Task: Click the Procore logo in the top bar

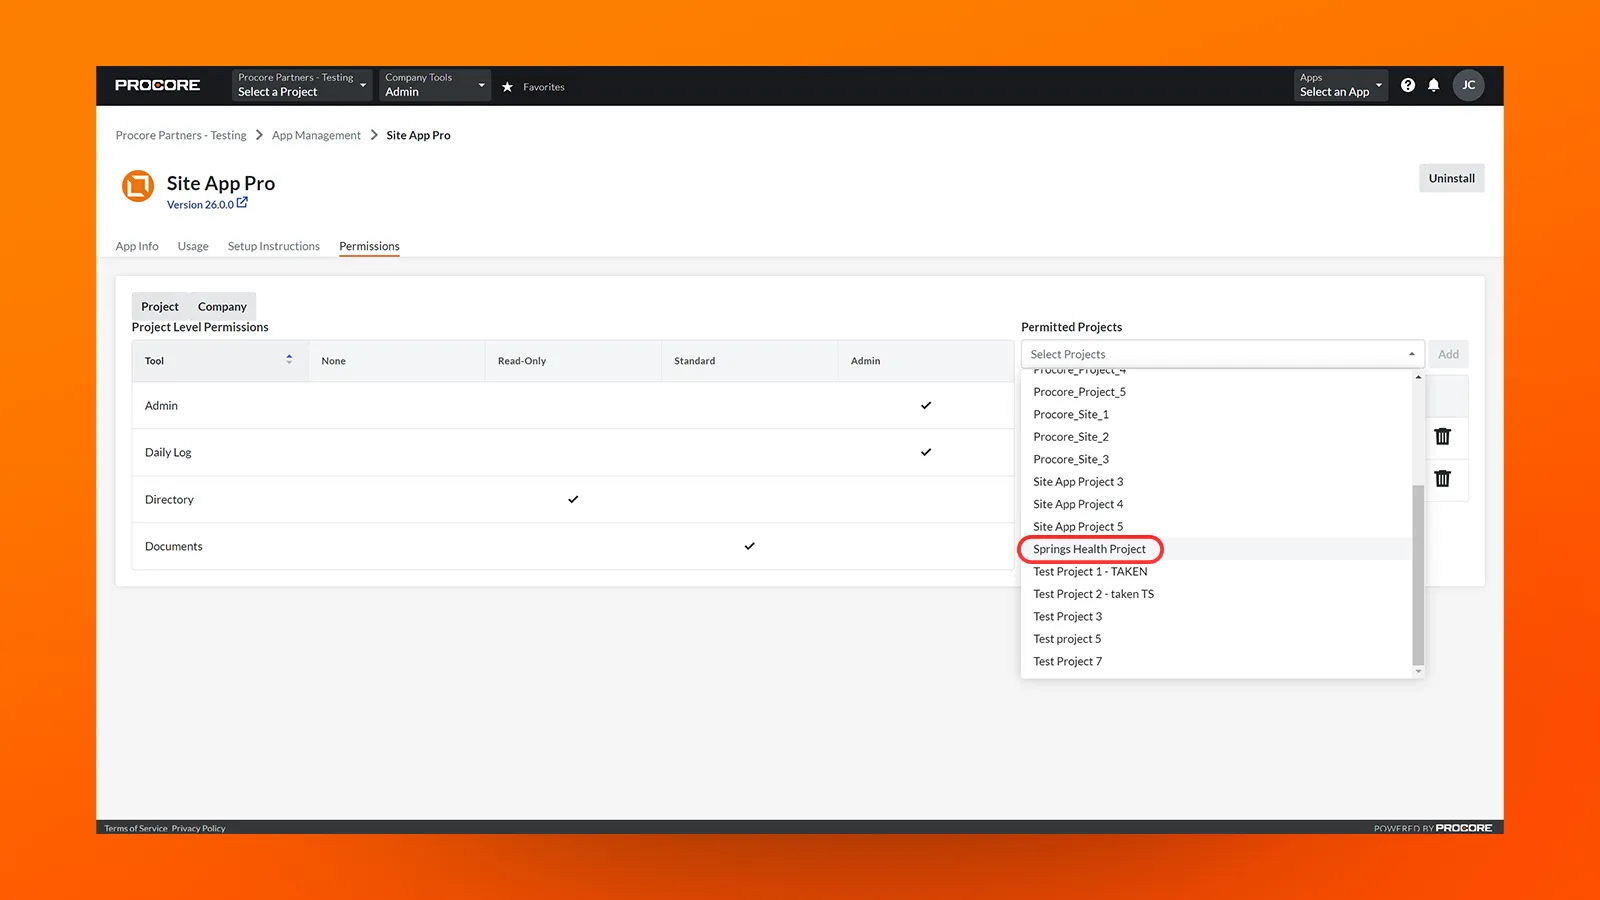Action: pyautogui.click(x=157, y=85)
